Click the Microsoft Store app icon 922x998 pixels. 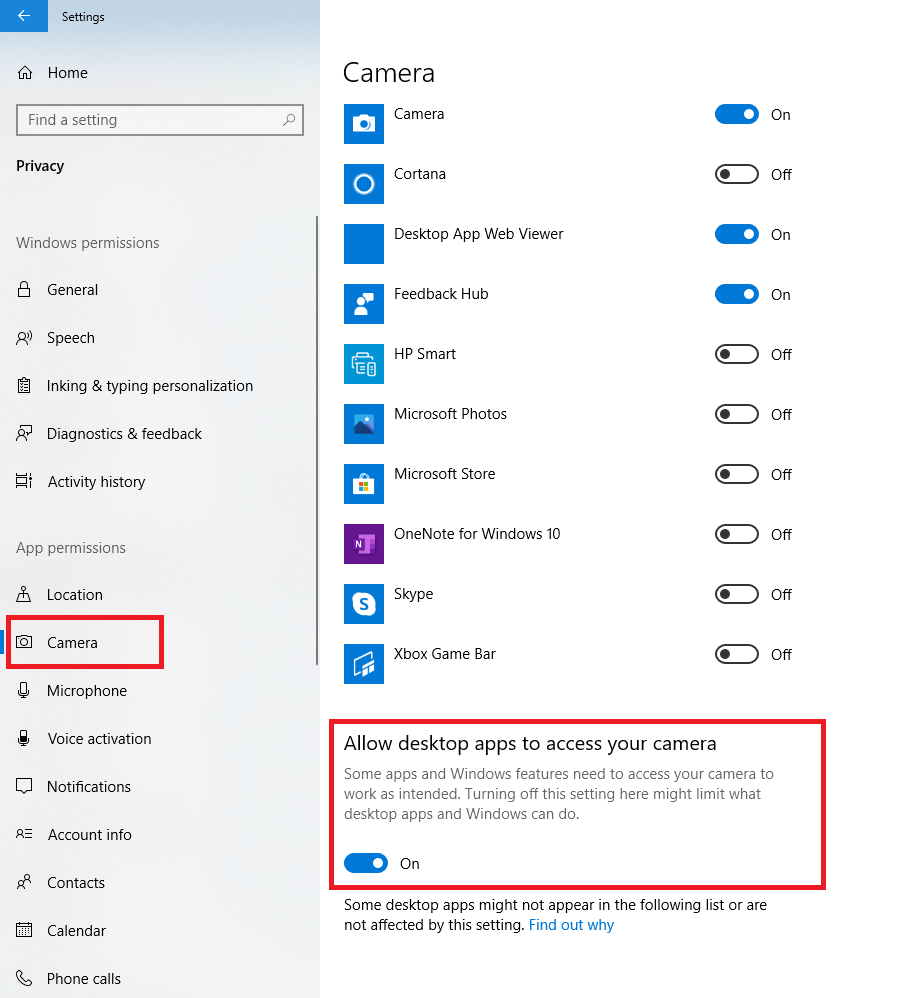(364, 483)
